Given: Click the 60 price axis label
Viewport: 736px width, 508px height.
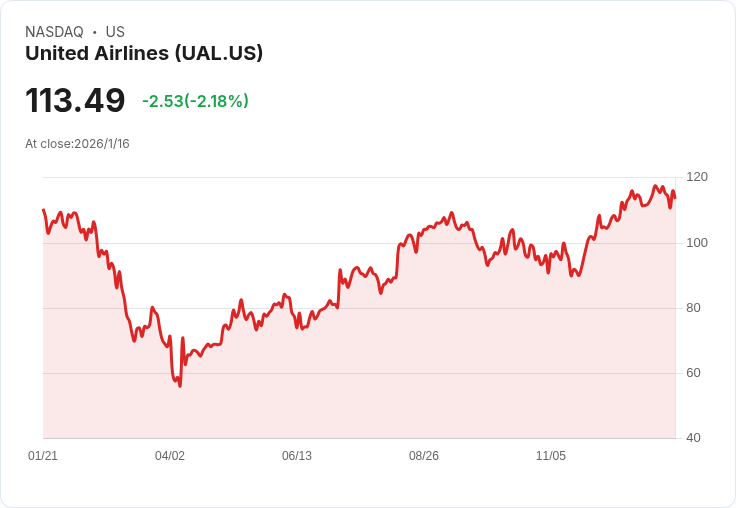Looking at the screenshot, I should click(693, 373).
